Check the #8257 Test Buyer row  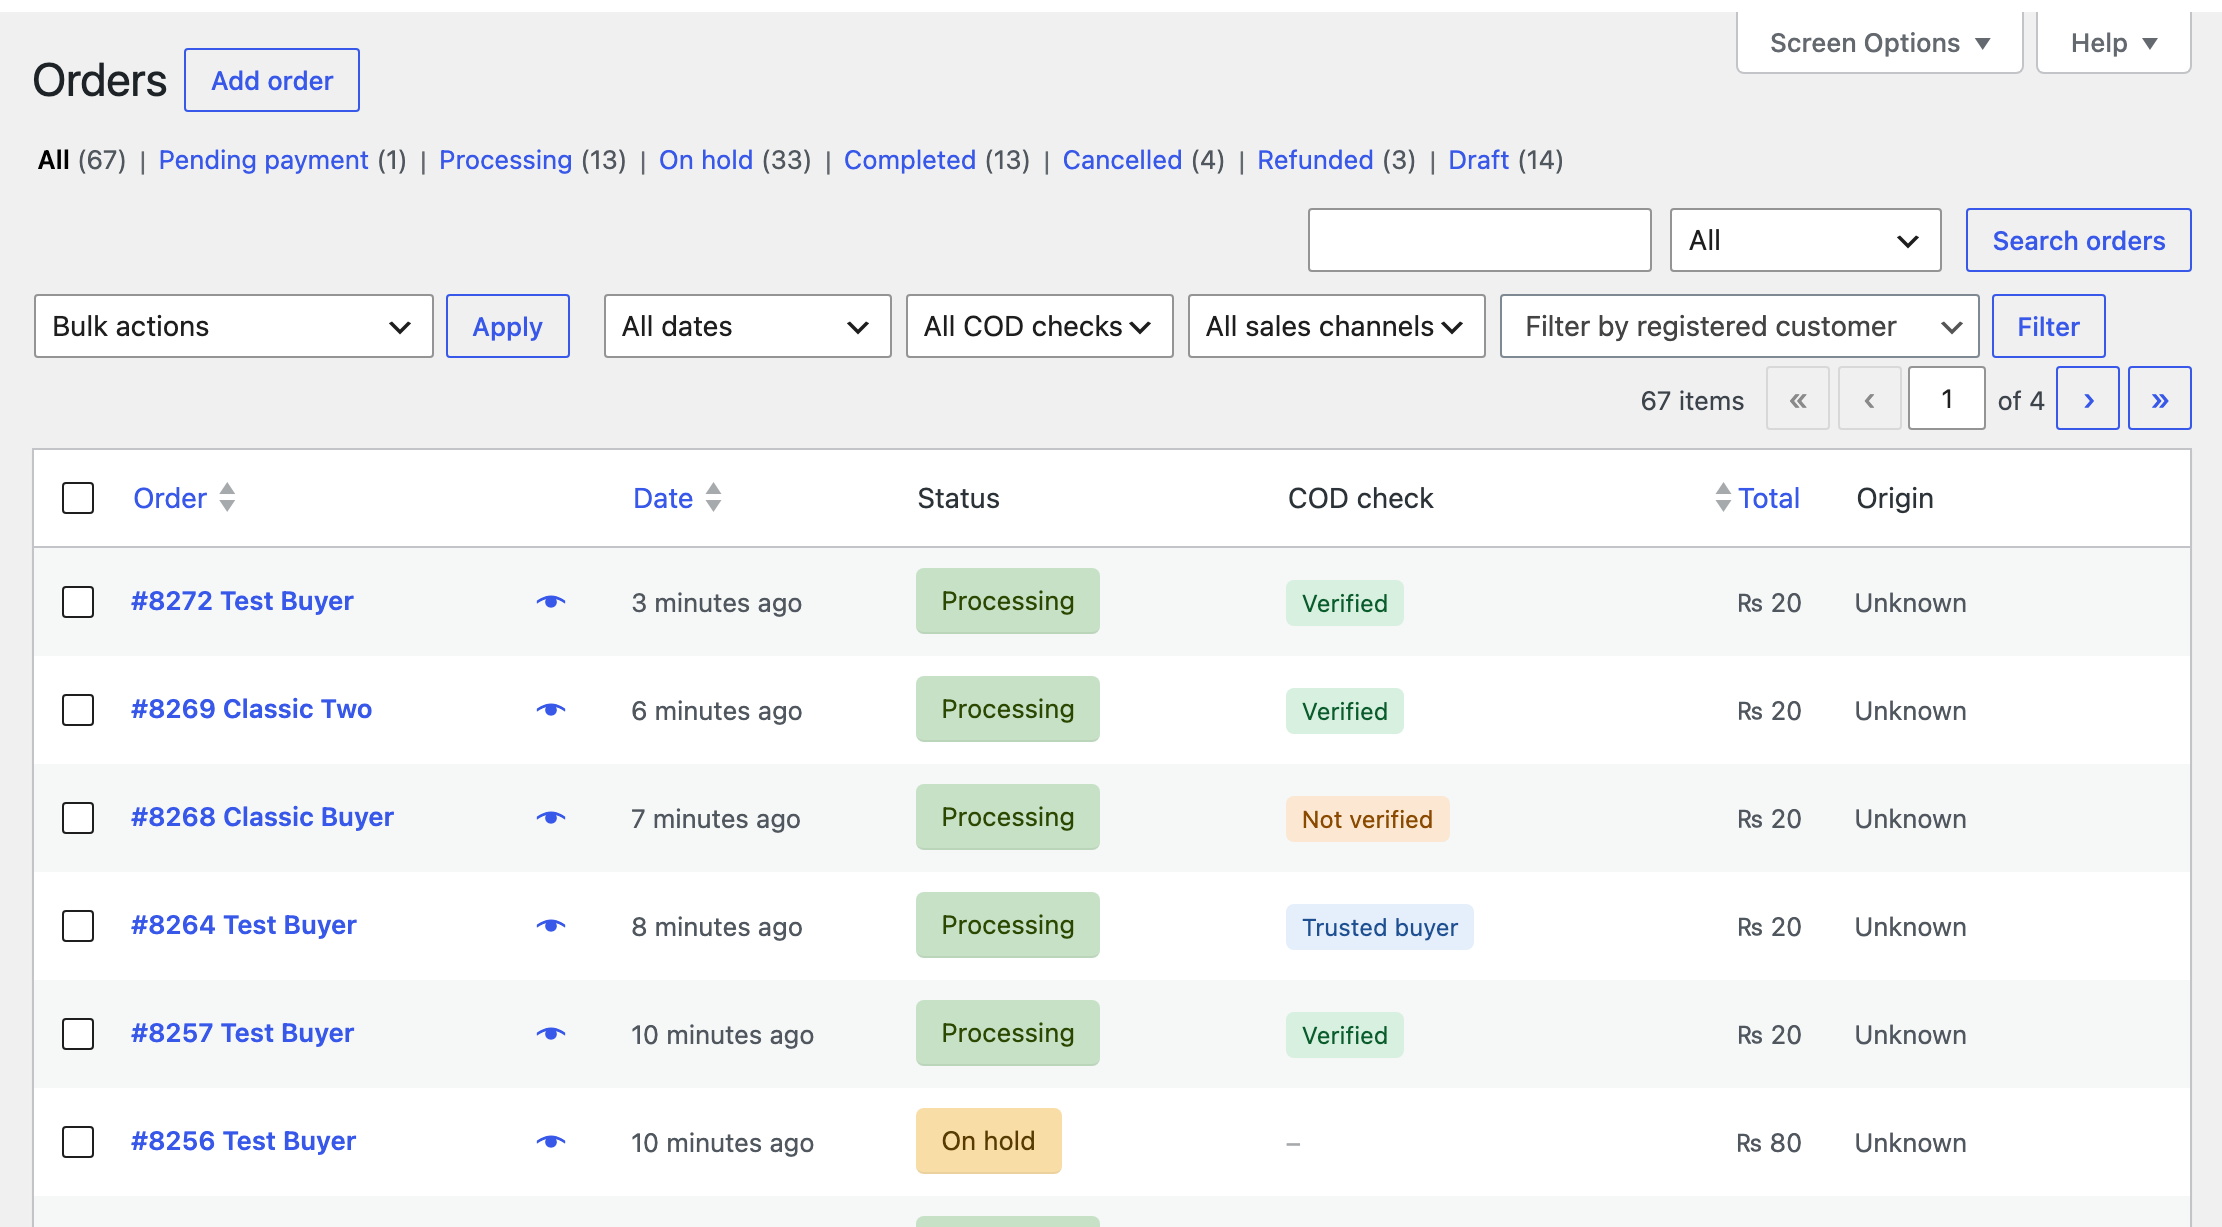[x=78, y=1034]
